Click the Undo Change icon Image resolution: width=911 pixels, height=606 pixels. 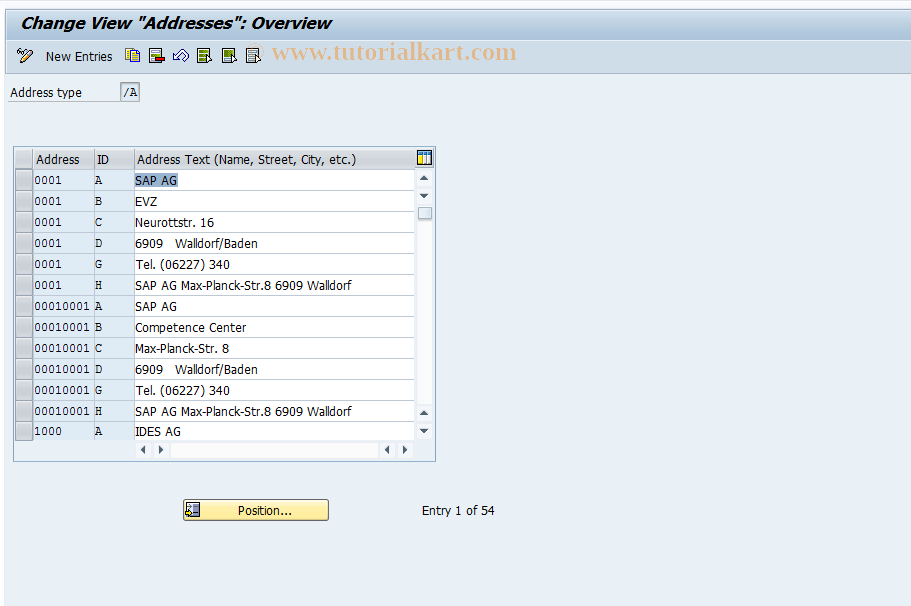(181, 56)
